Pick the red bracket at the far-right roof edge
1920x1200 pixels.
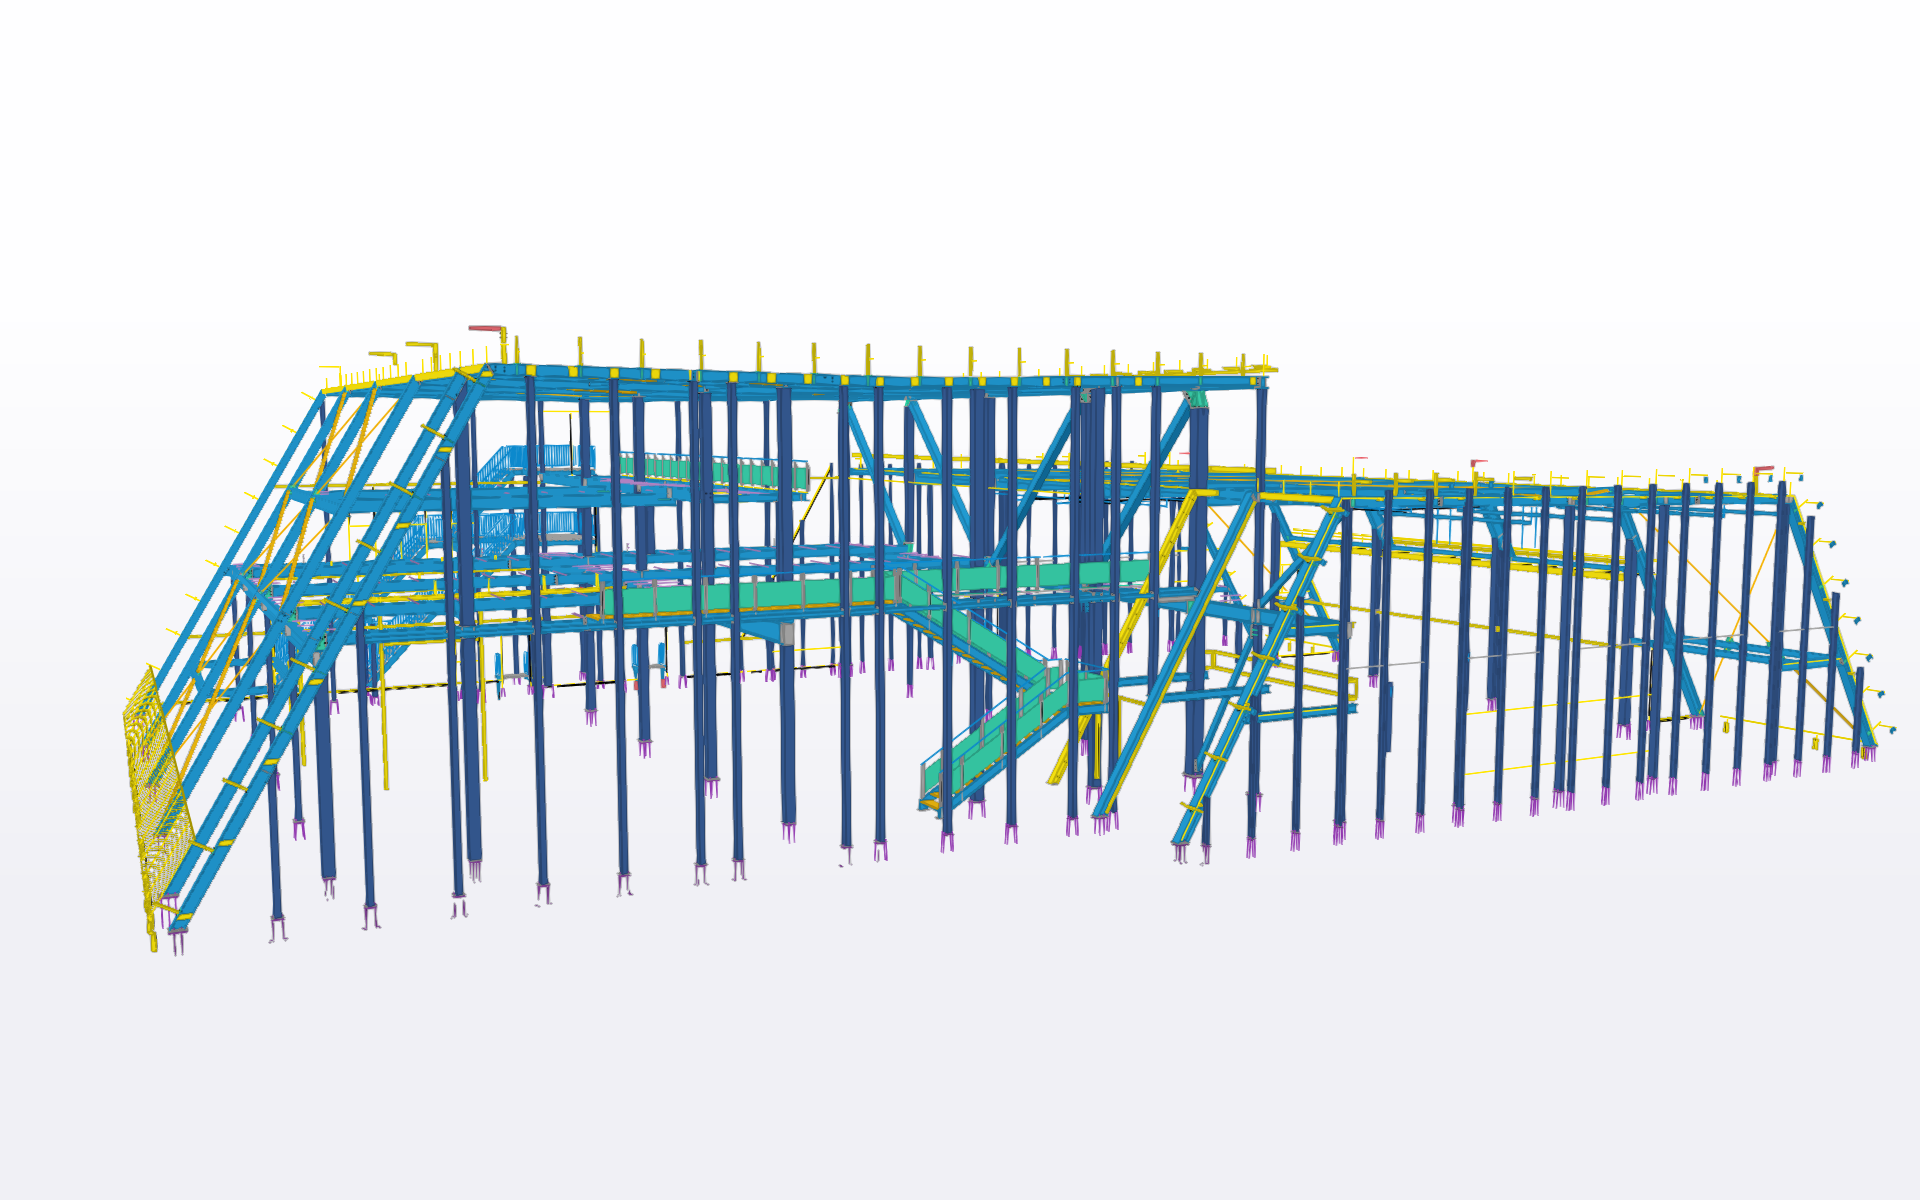point(1763,470)
